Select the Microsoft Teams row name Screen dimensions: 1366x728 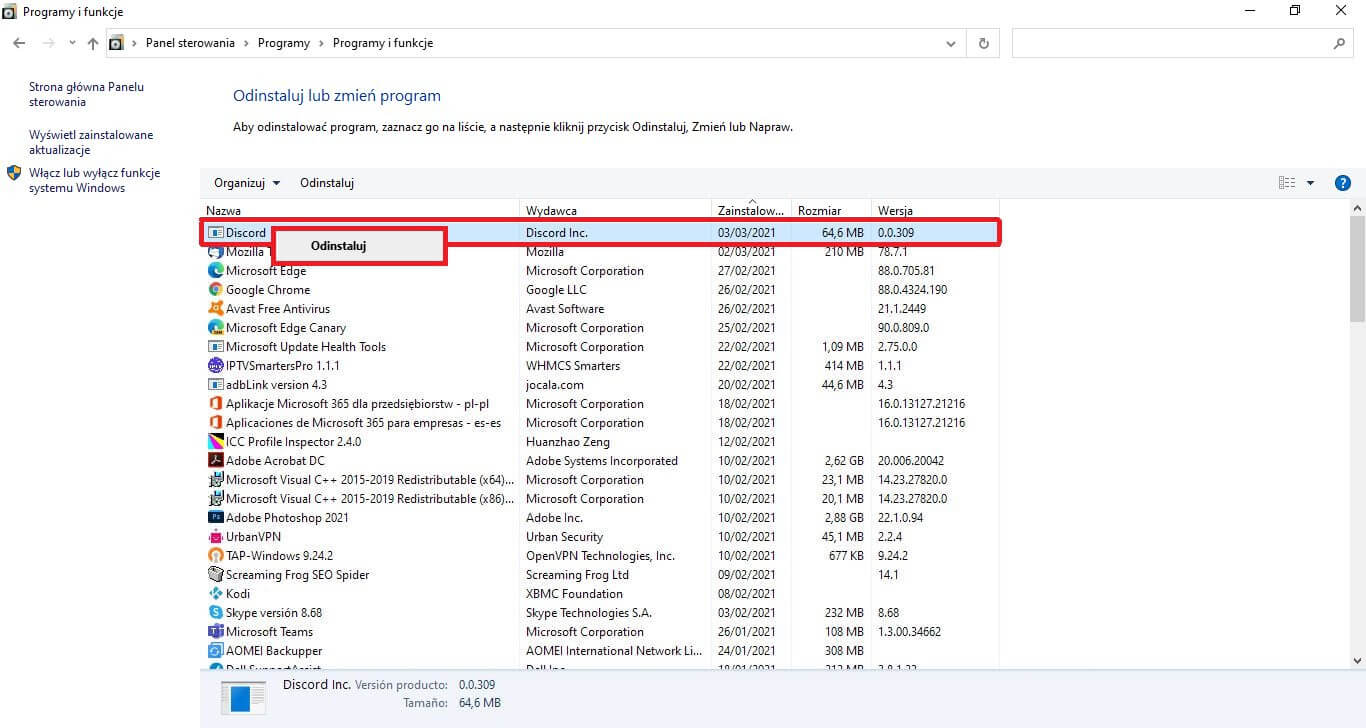pos(269,632)
